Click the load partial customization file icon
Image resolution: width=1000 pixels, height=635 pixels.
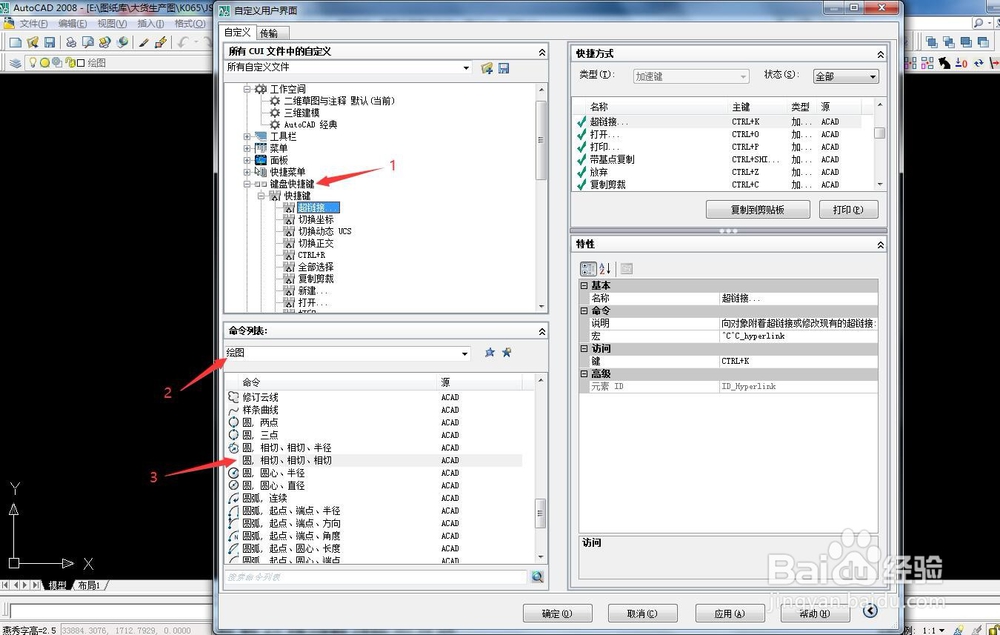tap(487, 68)
